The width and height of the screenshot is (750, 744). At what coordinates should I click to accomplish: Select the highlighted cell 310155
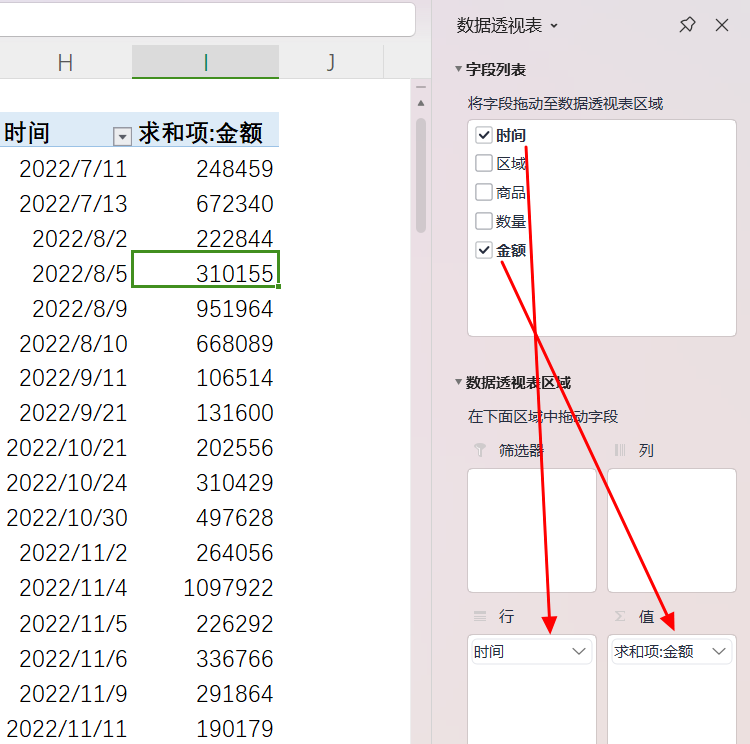[x=205, y=269]
